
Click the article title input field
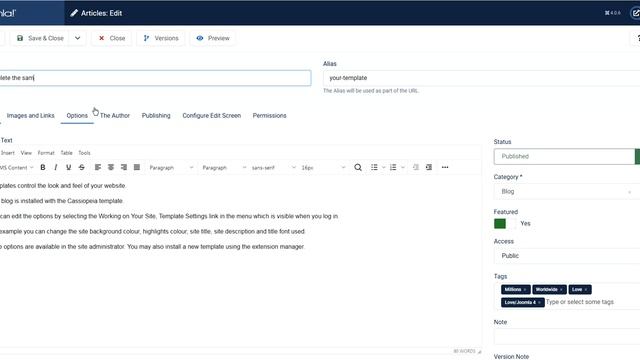(x=155, y=78)
